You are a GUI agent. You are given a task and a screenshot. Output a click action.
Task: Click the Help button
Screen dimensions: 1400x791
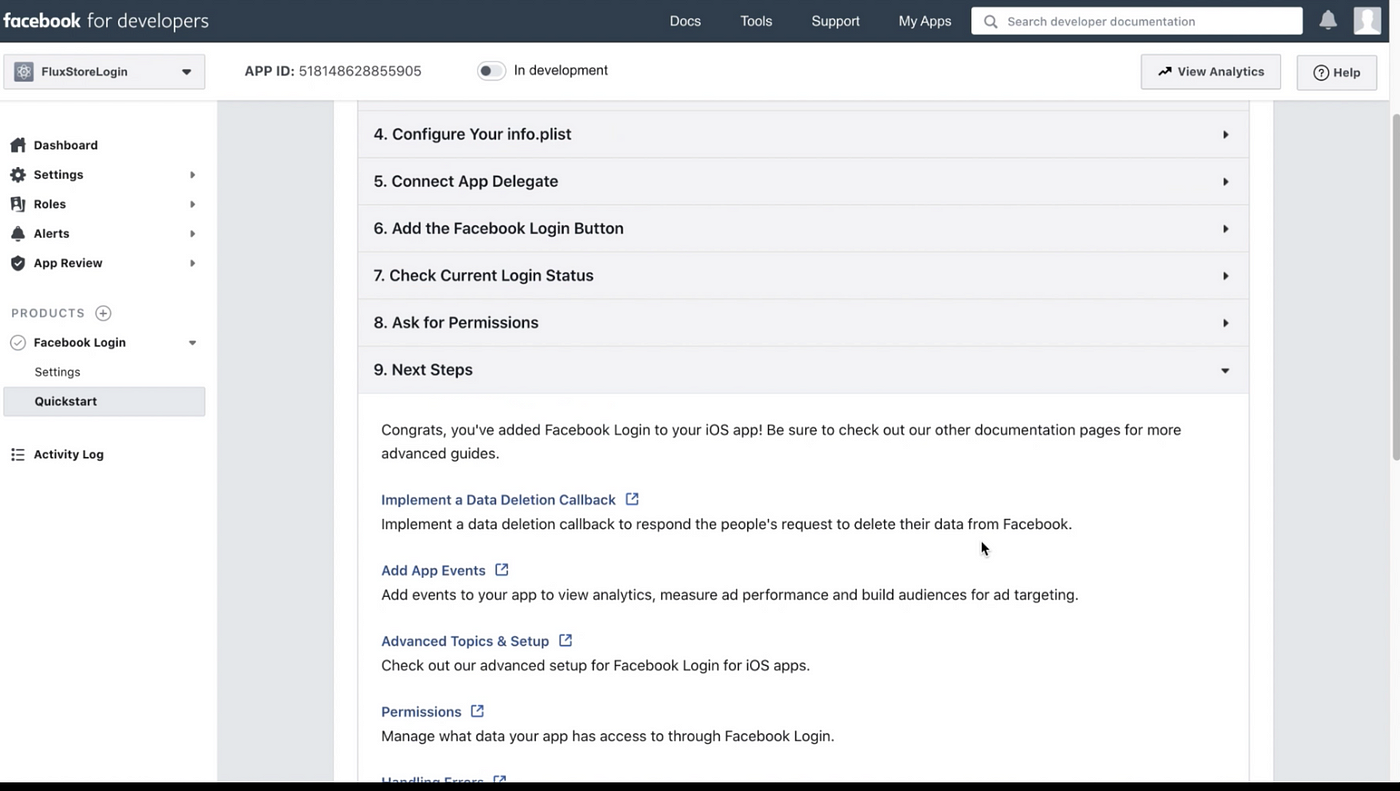[x=1337, y=72]
